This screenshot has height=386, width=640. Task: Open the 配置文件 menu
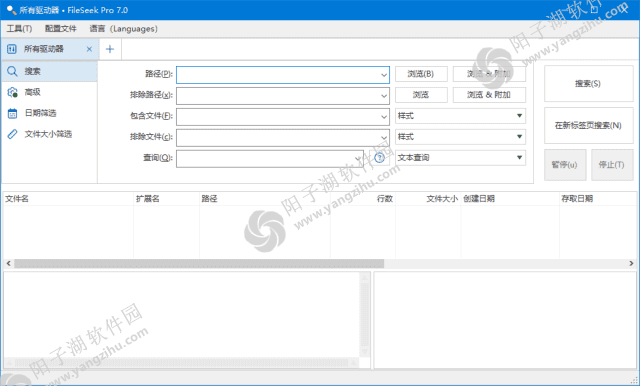click(60, 29)
